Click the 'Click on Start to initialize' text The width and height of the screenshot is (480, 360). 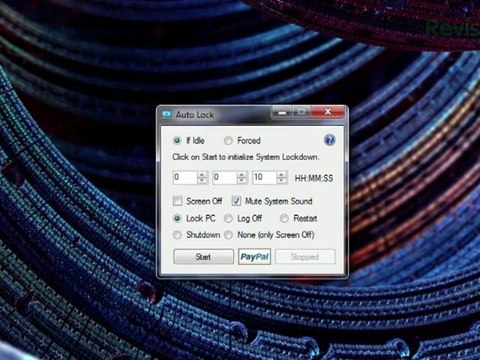click(x=246, y=157)
